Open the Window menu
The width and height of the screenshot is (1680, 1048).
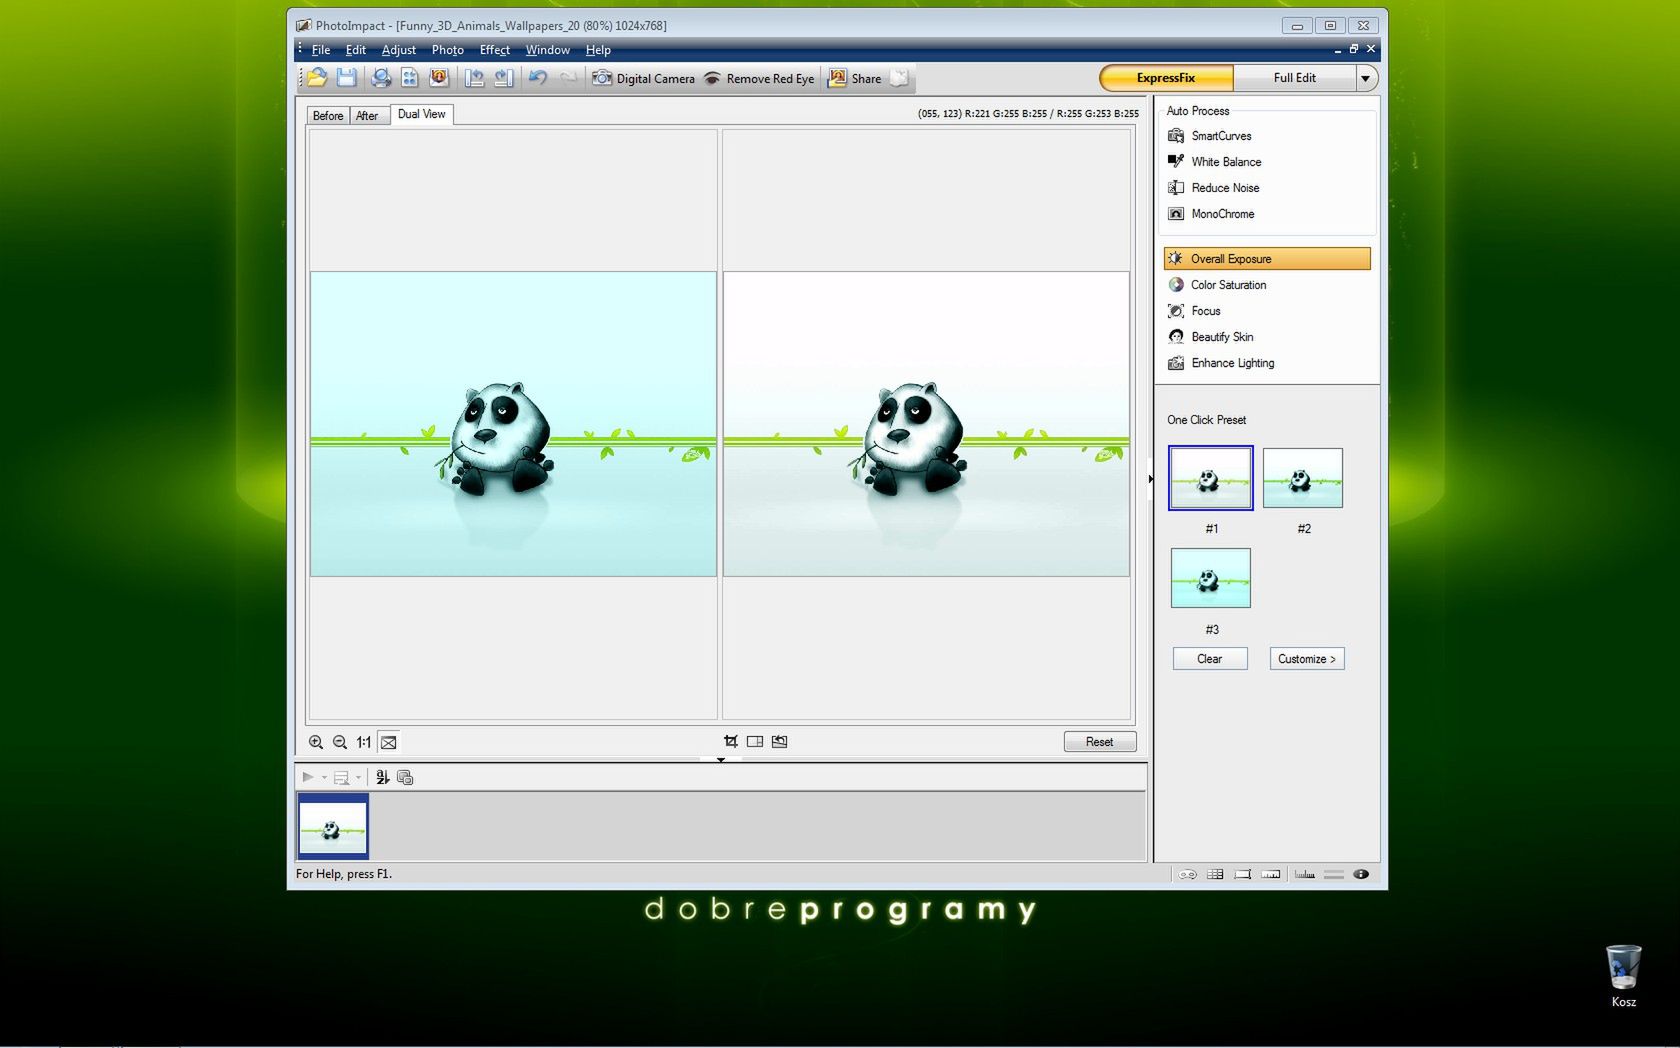[548, 50]
